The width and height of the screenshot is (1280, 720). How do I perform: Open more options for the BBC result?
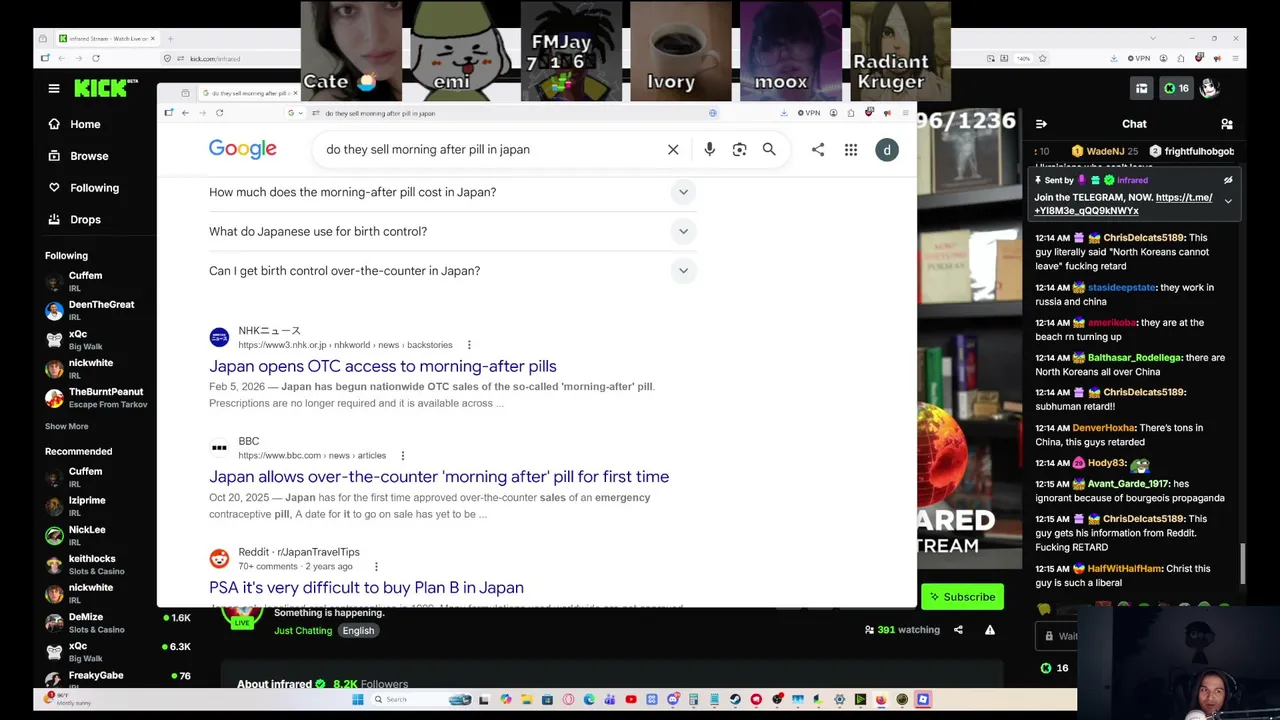[x=403, y=456]
